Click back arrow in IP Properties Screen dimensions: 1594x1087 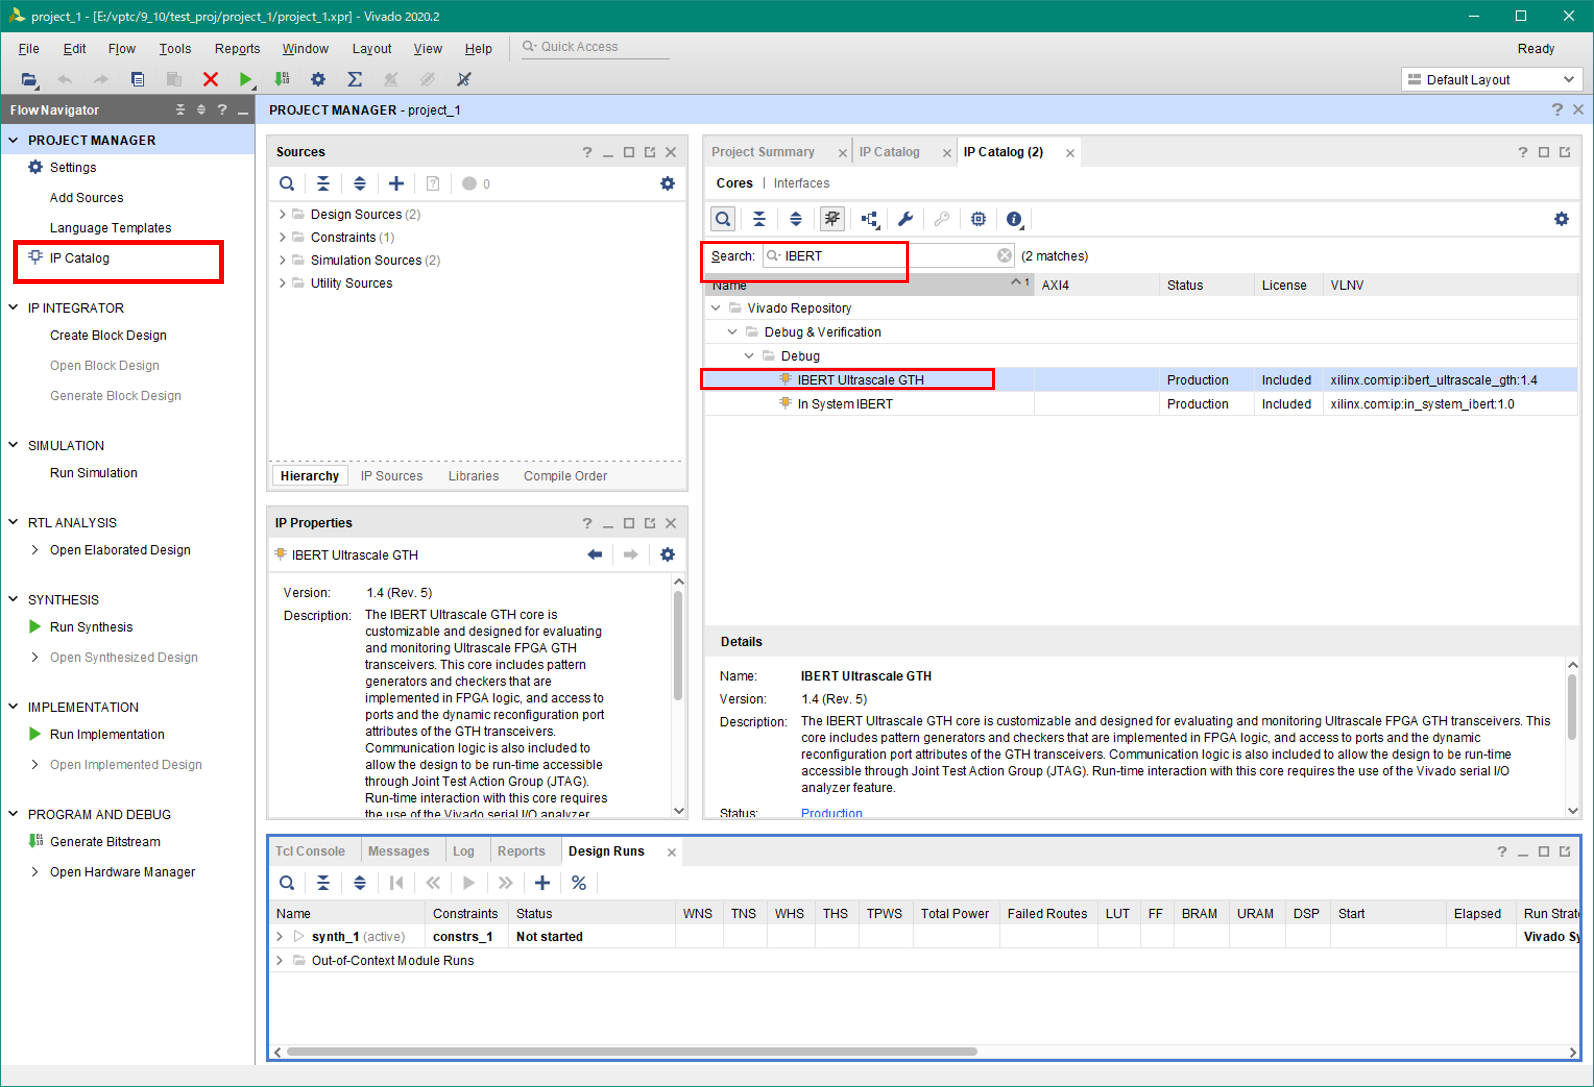[x=595, y=555]
